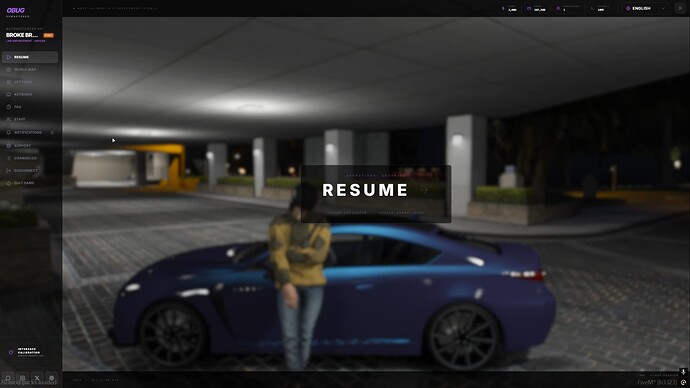Open World Map from the sidebar
690x388 pixels.
pos(29,70)
